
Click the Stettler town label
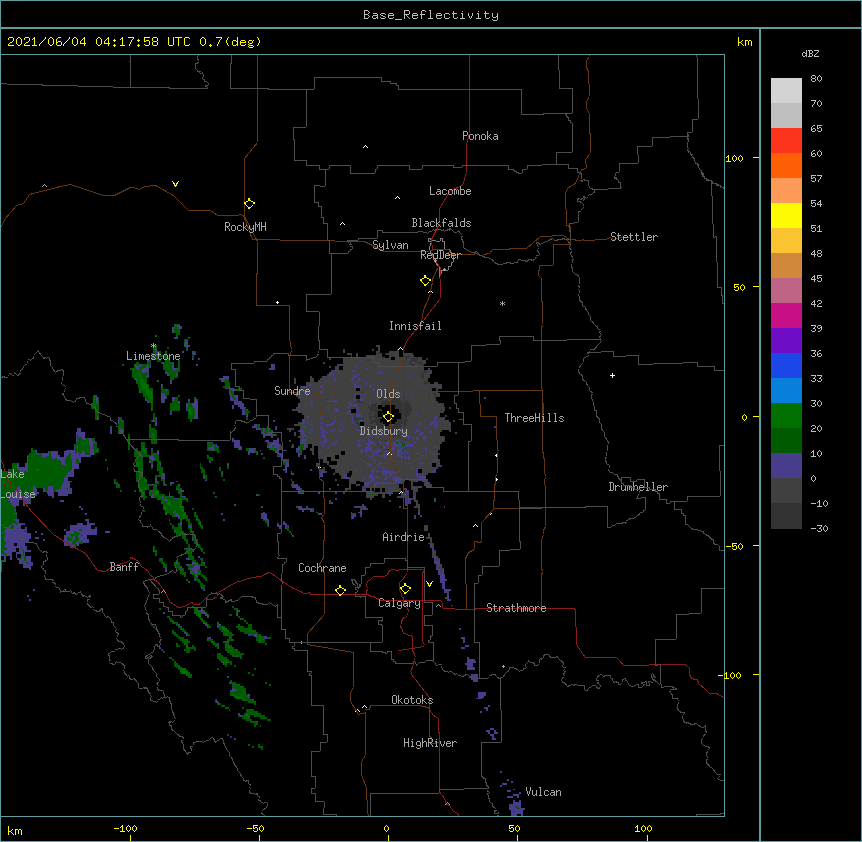634,237
